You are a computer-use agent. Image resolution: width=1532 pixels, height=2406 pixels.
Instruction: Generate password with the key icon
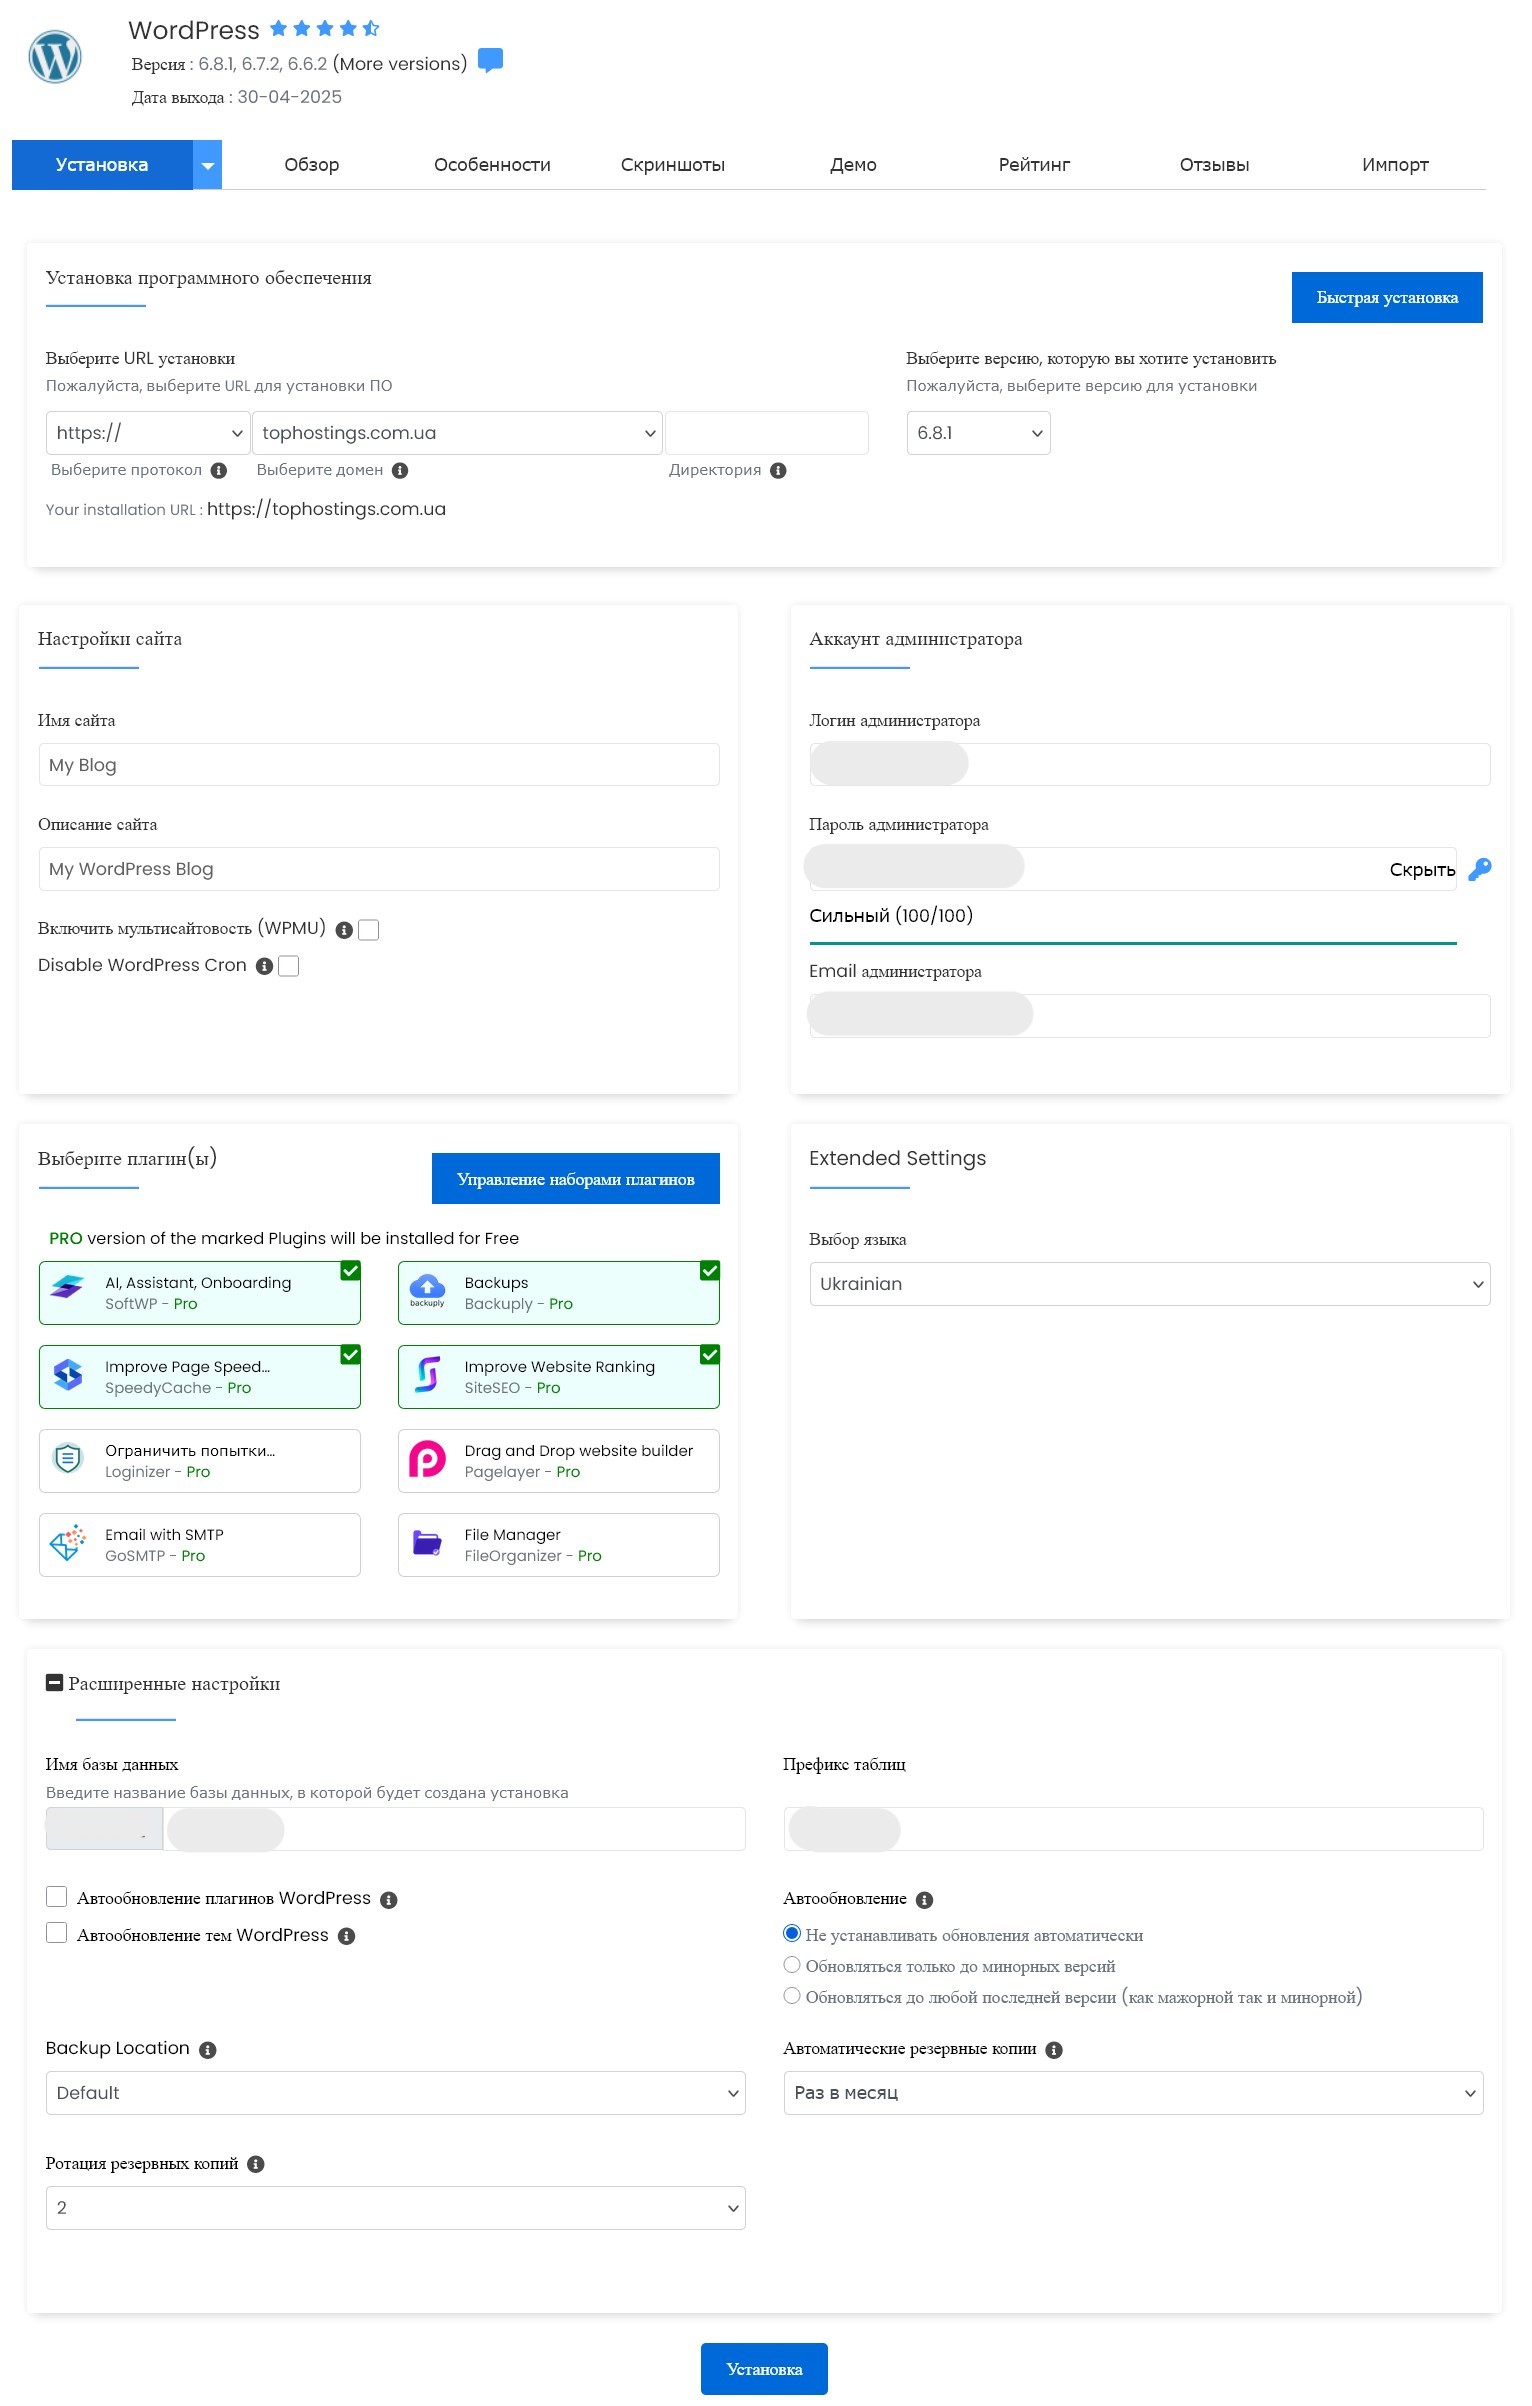point(1480,869)
